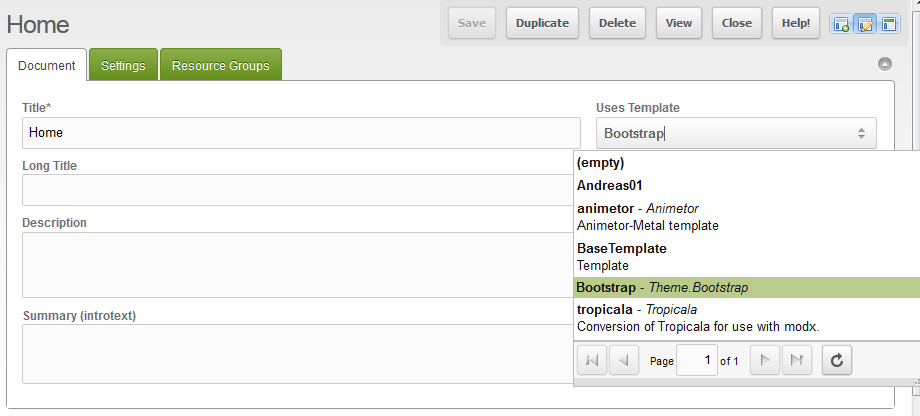Open the Uses Template dropdown arrow

(x=861, y=133)
